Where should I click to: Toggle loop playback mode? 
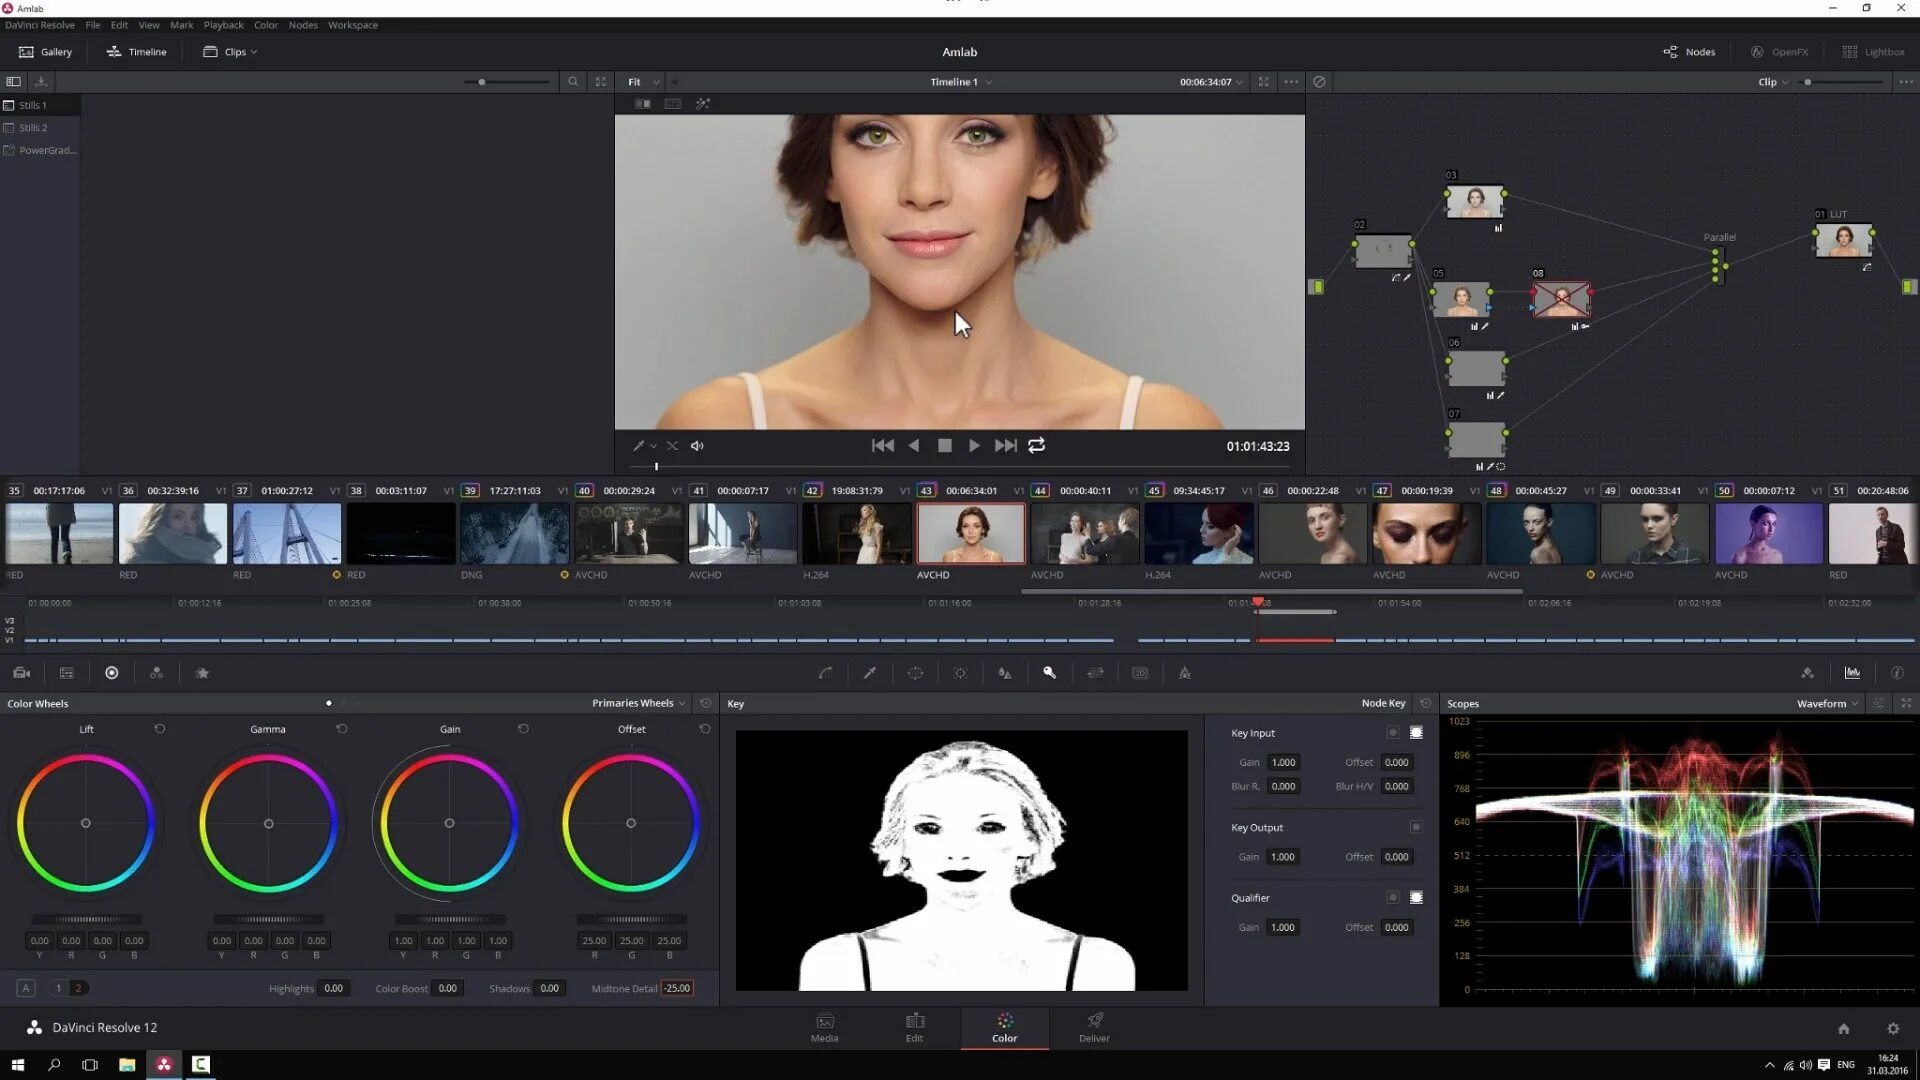tap(1037, 445)
